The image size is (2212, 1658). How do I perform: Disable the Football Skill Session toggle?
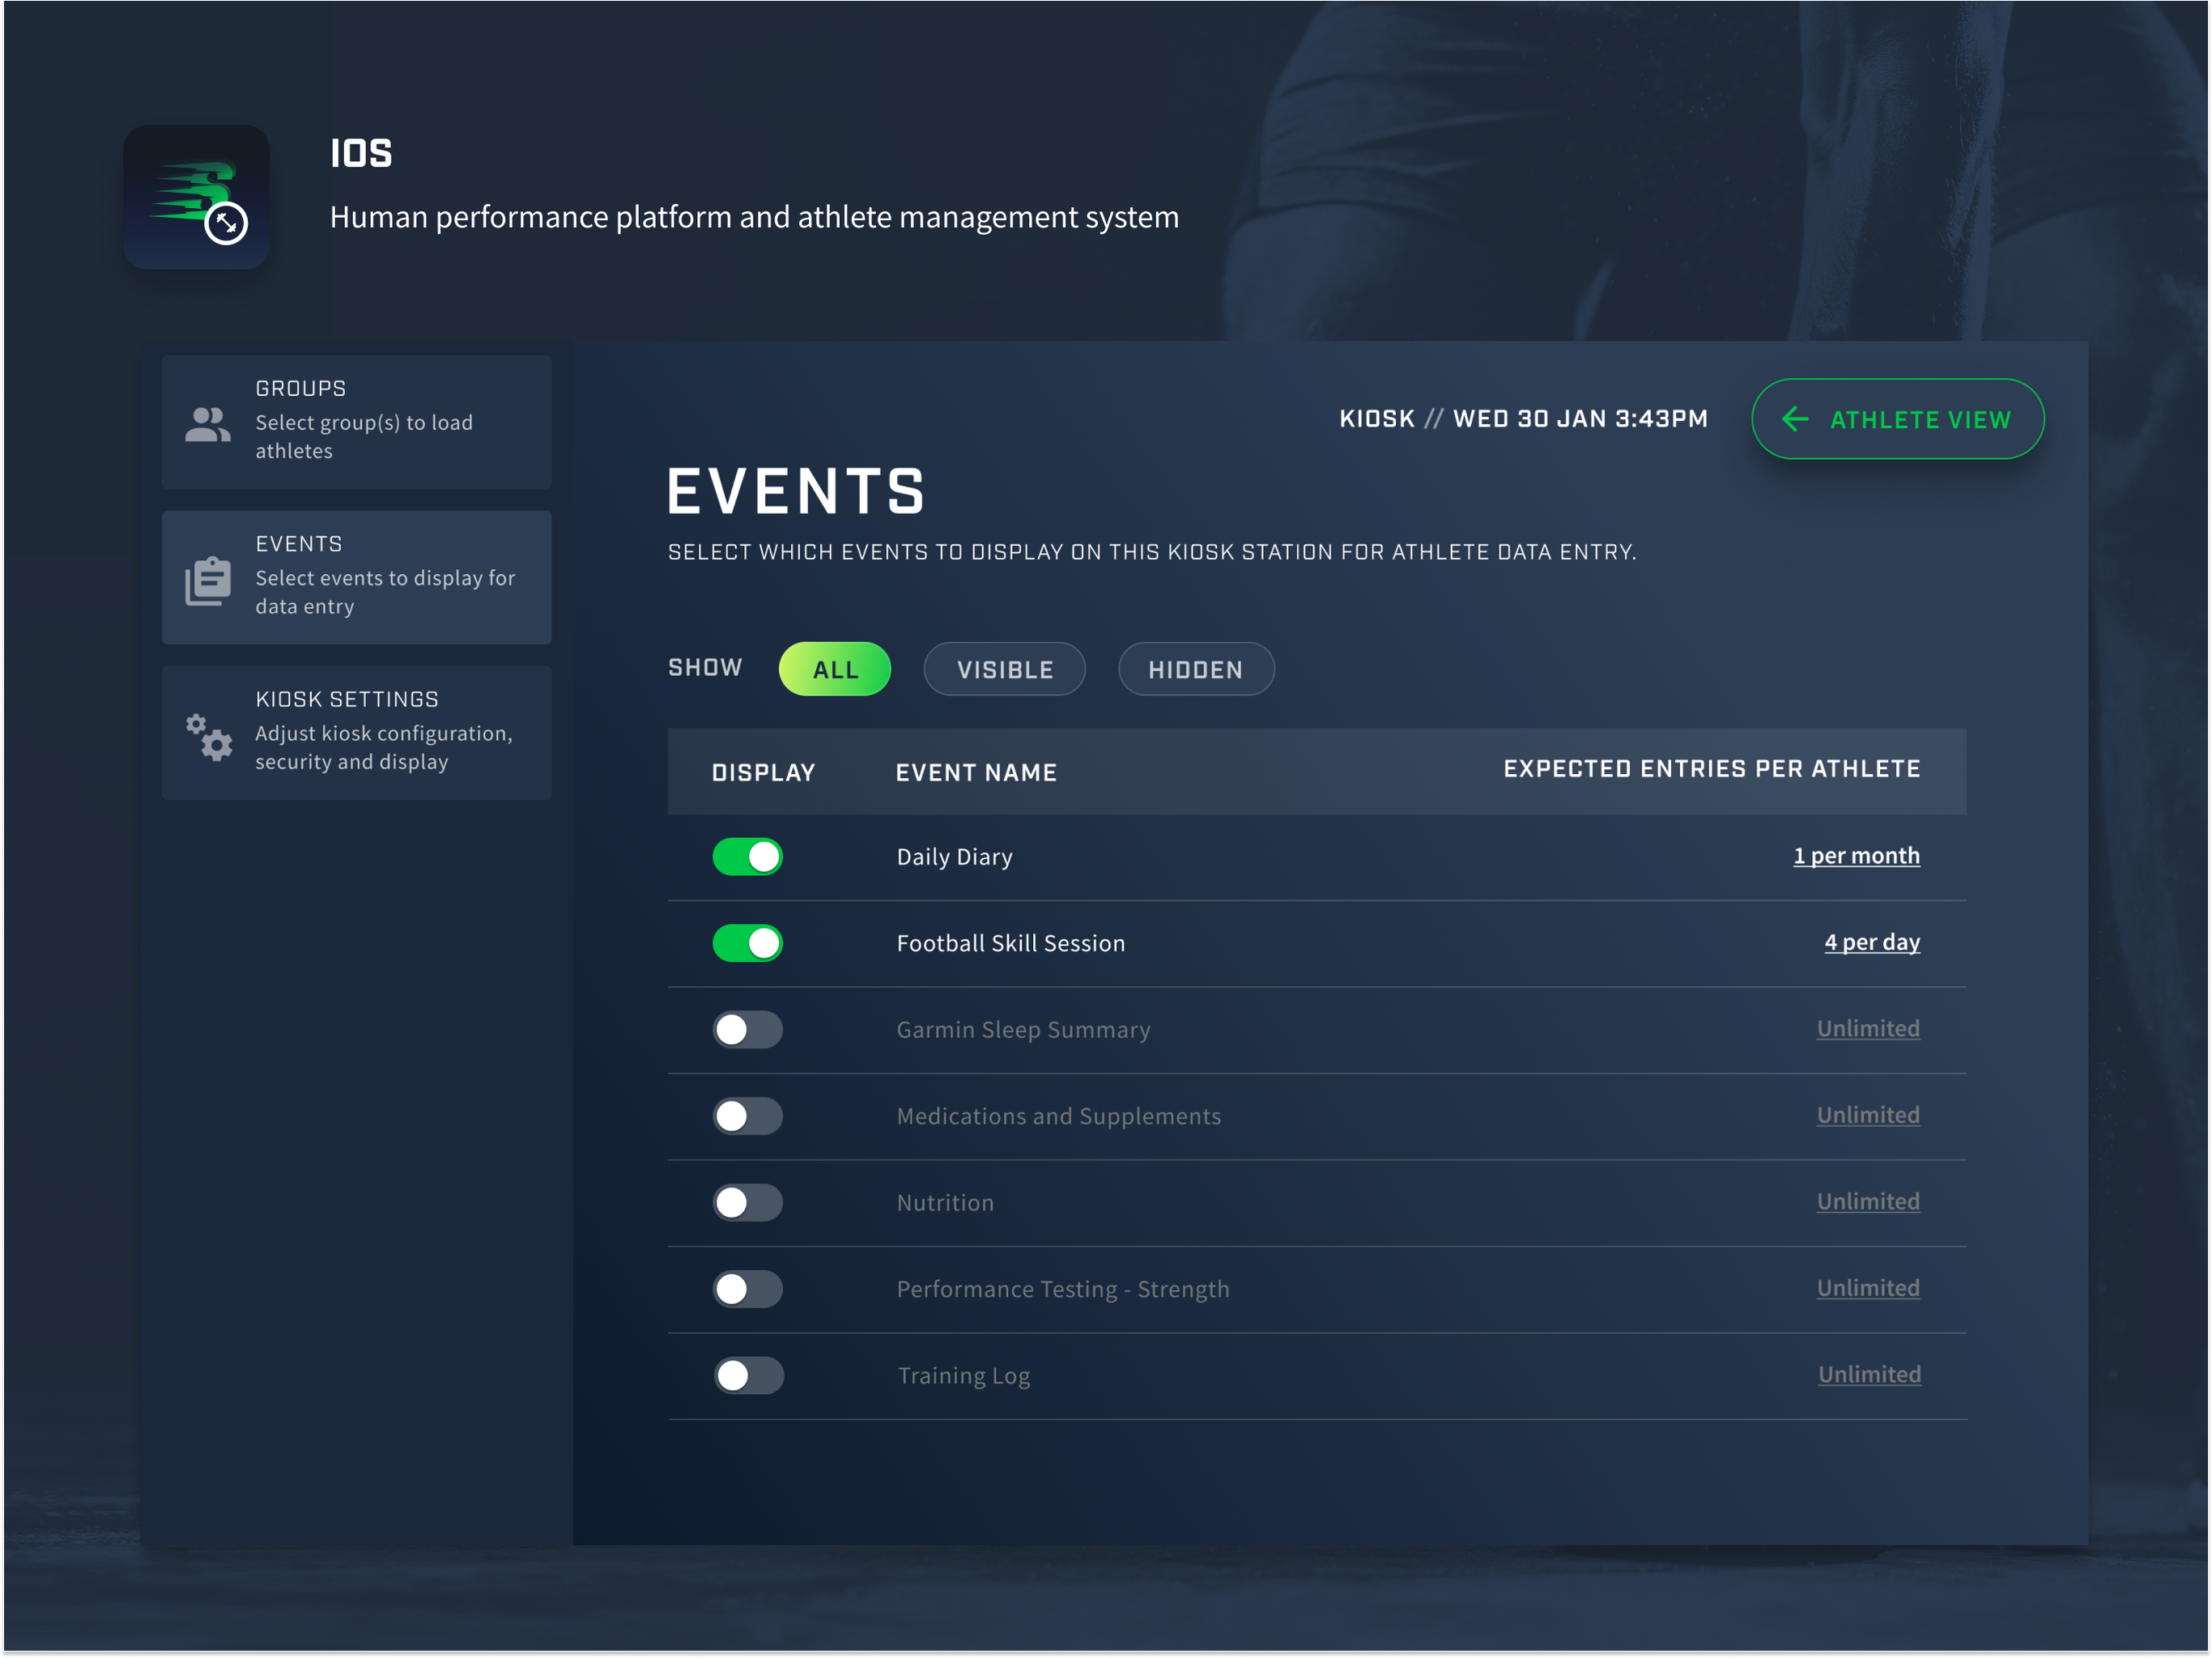pyautogui.click(x=748, y=943)
